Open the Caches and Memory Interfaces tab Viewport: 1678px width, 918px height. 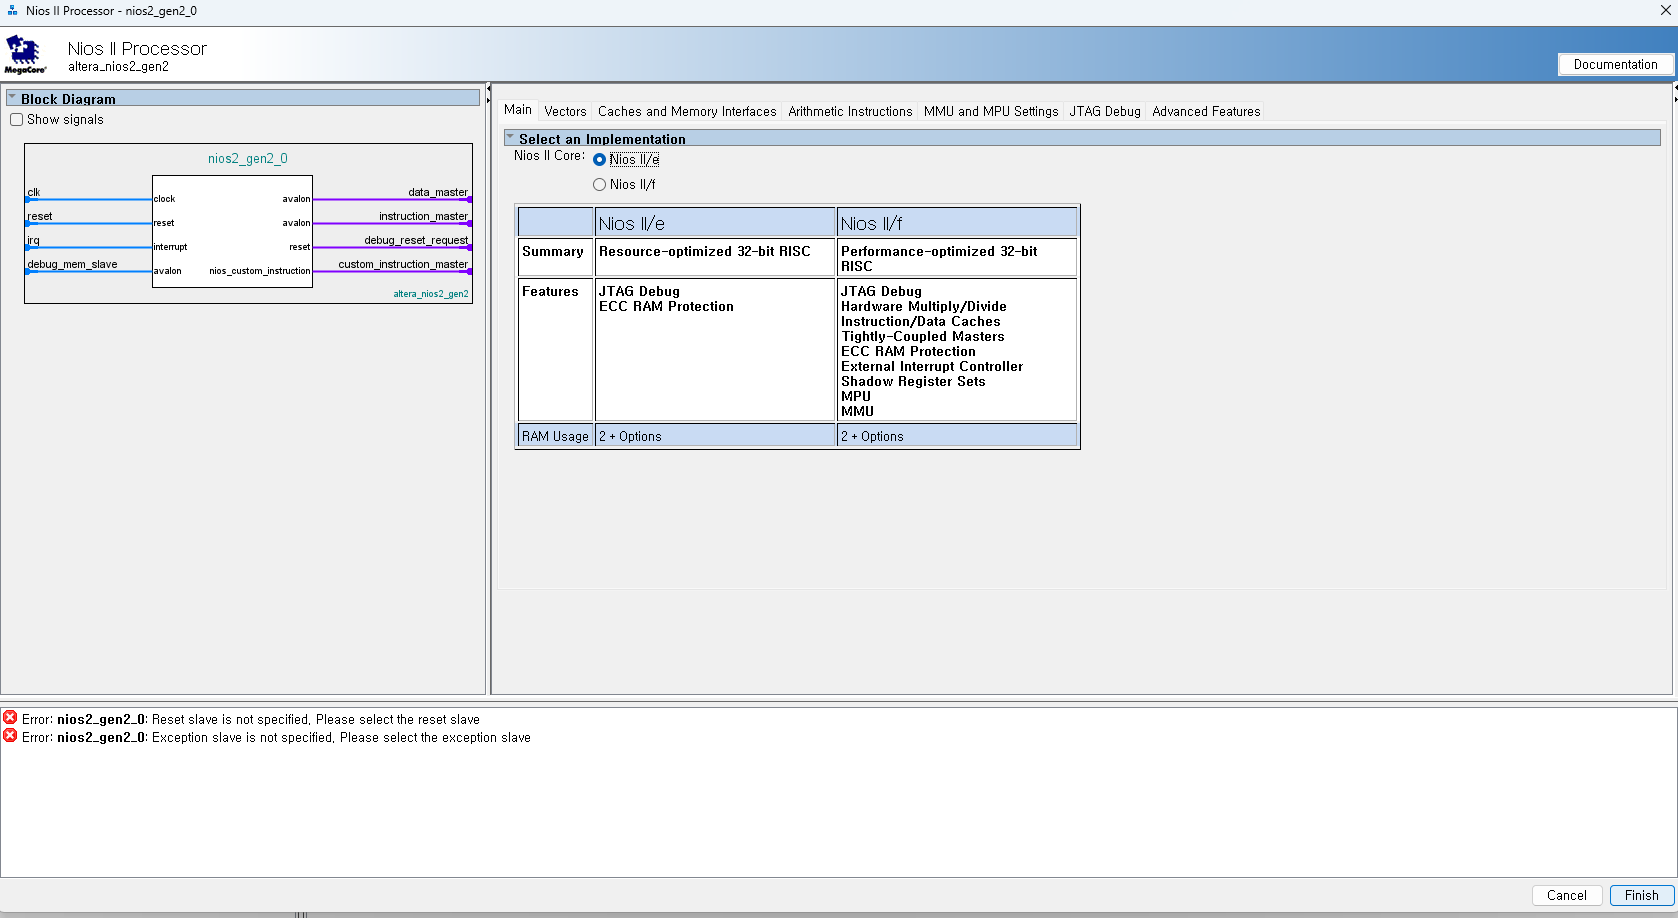point(687,111)
